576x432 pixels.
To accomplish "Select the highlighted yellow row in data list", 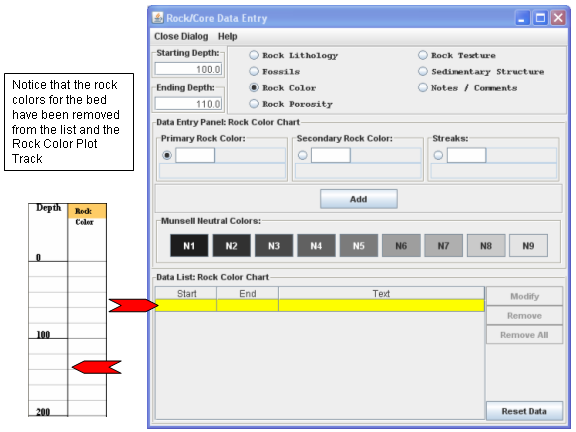I will pos(320,306).
